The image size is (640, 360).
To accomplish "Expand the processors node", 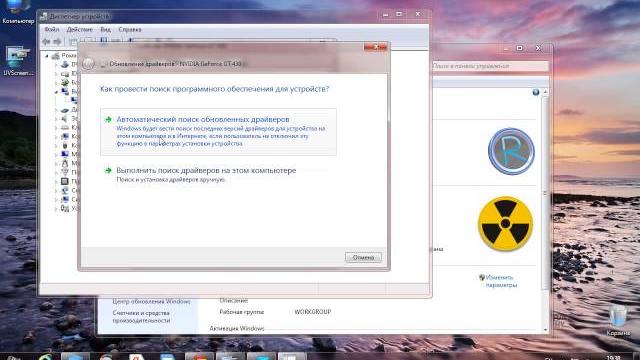I will [x=56, y=181].
